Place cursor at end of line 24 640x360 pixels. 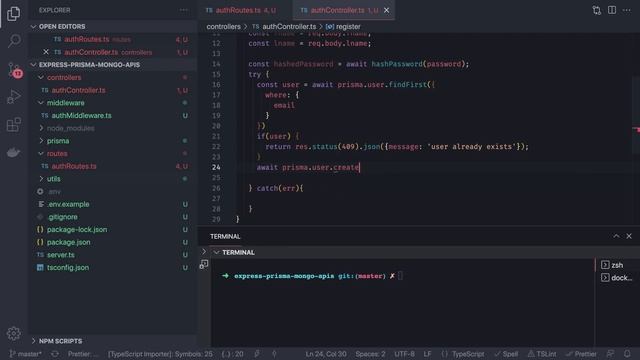360,167
